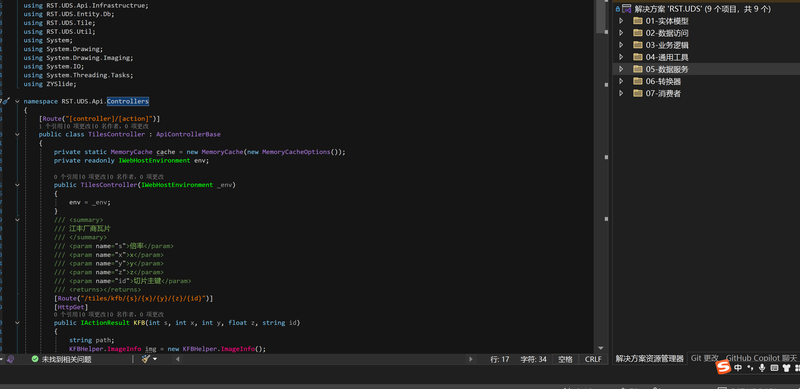Expand the 06-转换器 folder arrow
Image resolution: width=800 pixels, height=389 pixels.
click(621, 81)
